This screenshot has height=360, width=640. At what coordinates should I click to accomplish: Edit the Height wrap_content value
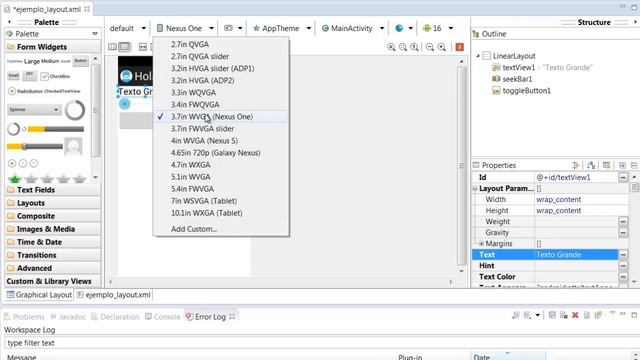pos(581,211)
